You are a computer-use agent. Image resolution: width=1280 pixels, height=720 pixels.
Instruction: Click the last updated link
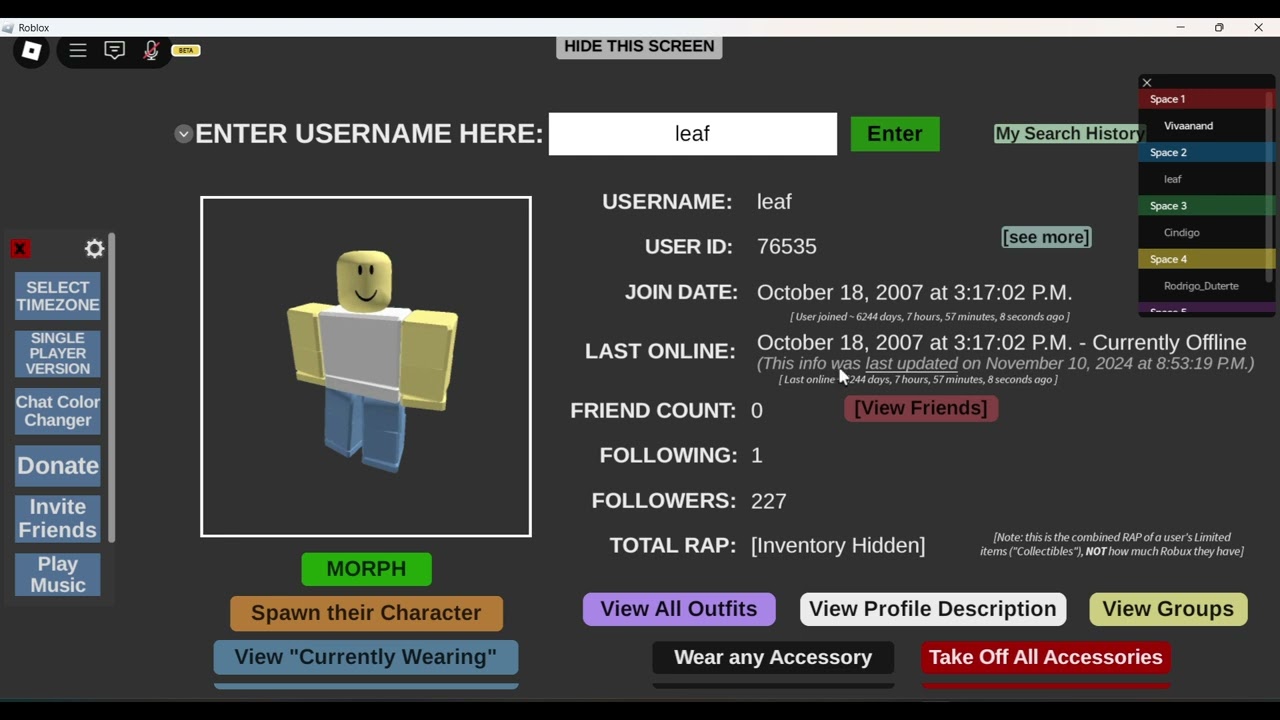pyautogui.click(x=911, y=364)
